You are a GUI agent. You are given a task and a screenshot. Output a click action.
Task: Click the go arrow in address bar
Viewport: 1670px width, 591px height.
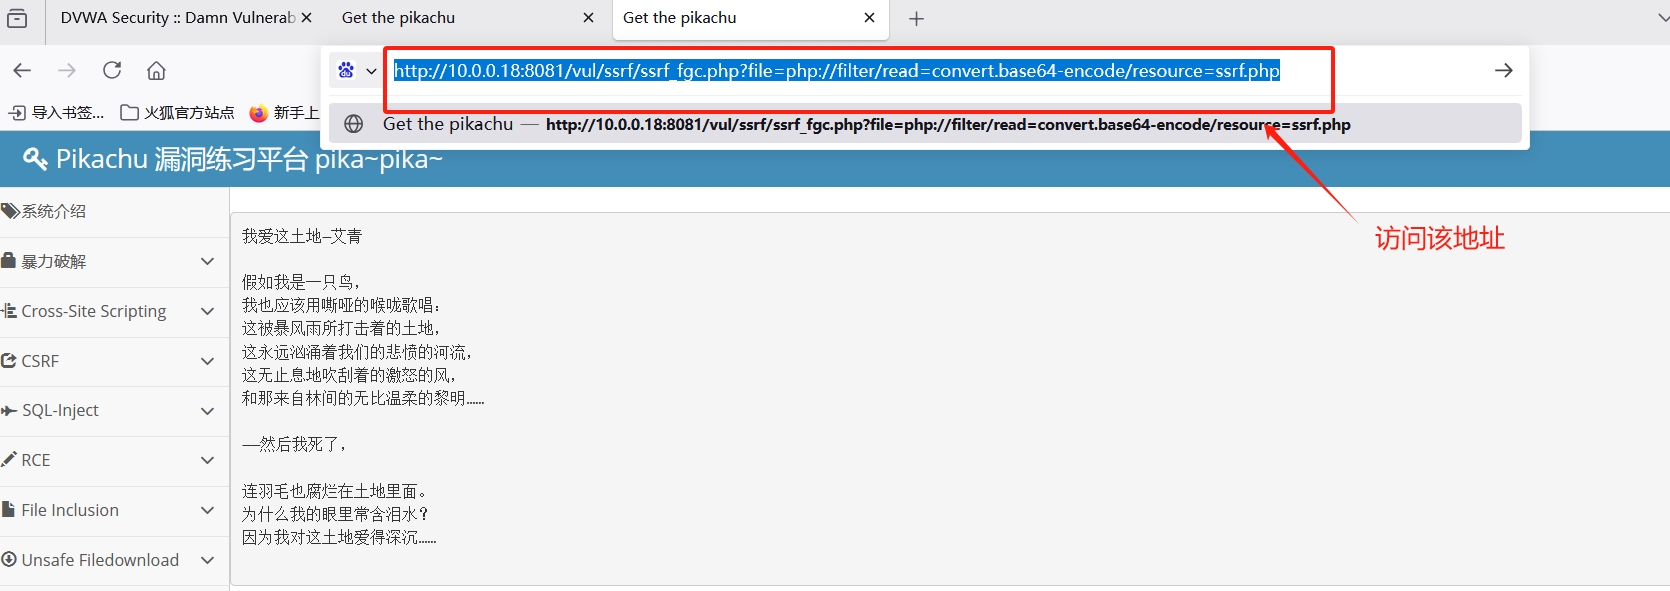coord(1503,70)
